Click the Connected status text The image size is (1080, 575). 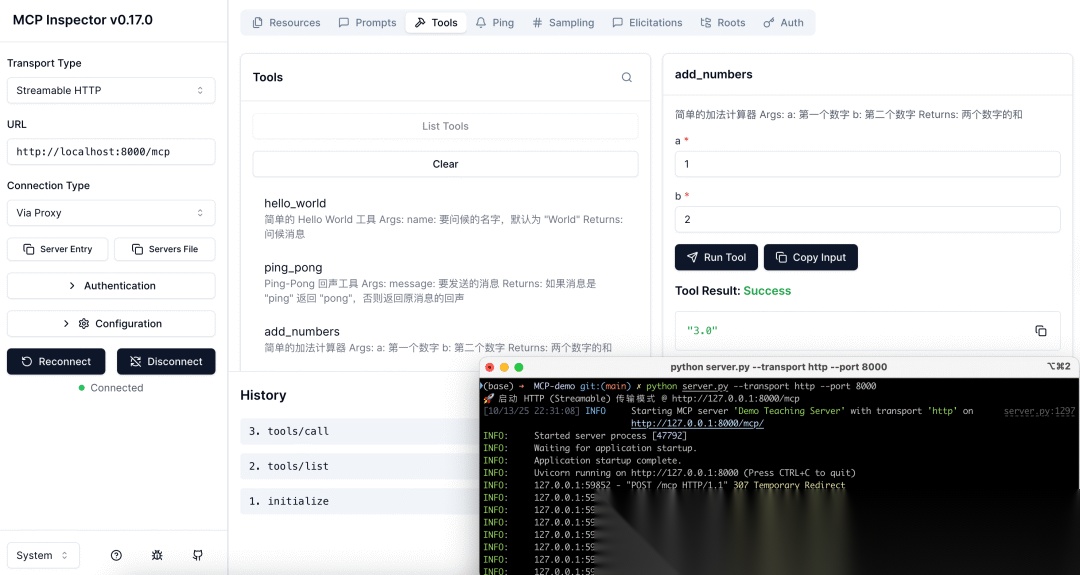pyautogui.click(x=116, y=388)
